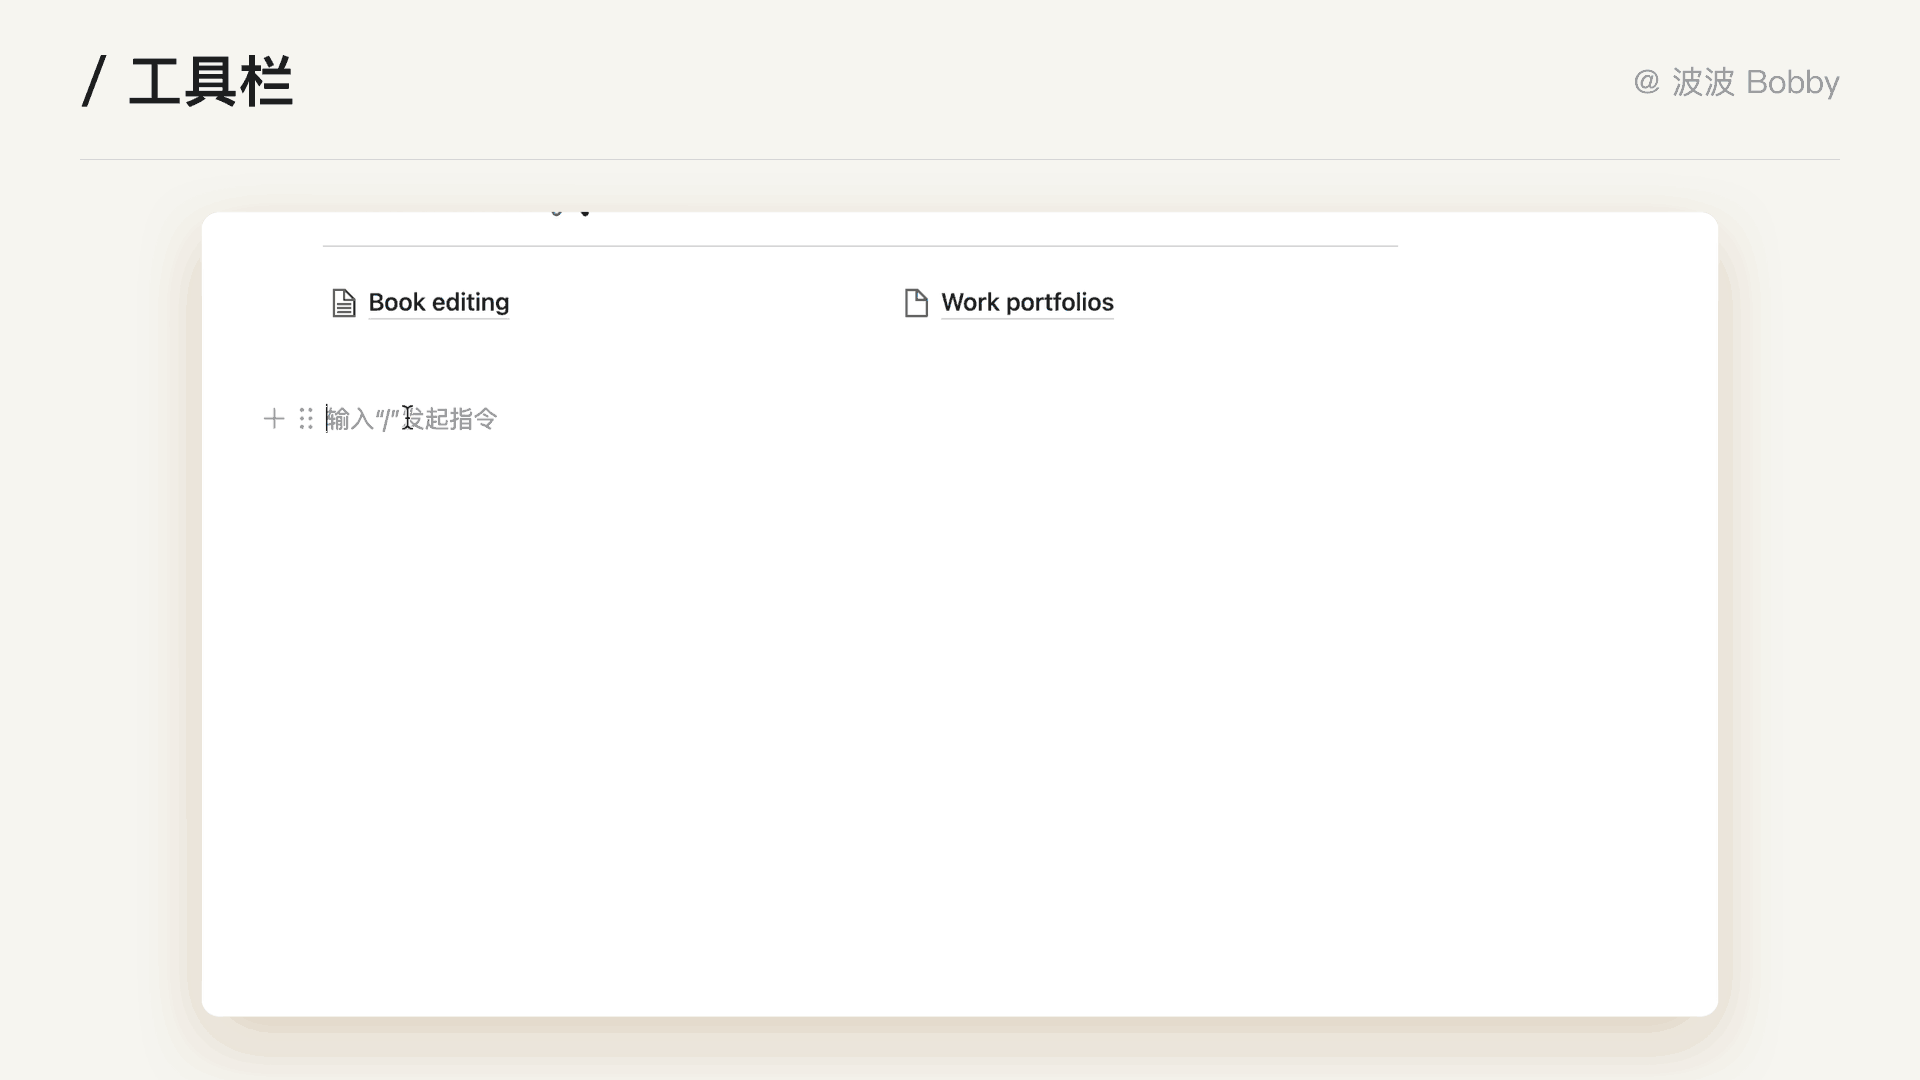The height and width of the screenshot is (1080, 1920).
Task: Click the Work portfolios page icon
Action: pyautogui.click(x=916, y=303)
